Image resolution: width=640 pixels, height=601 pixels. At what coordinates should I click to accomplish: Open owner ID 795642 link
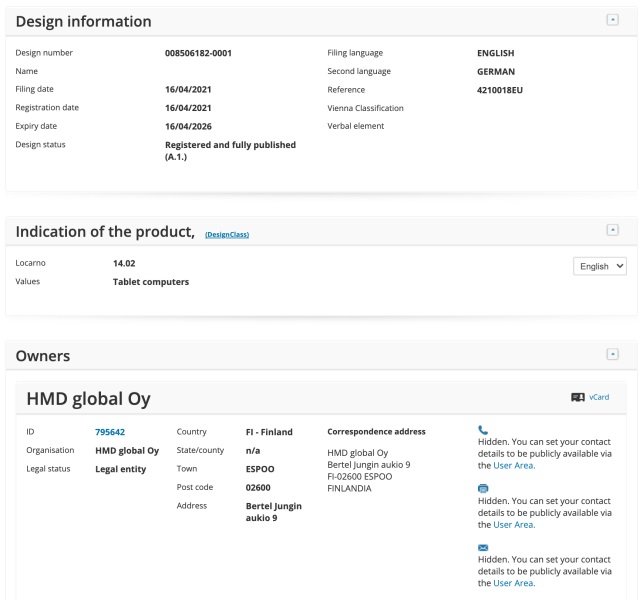point(109,432)
